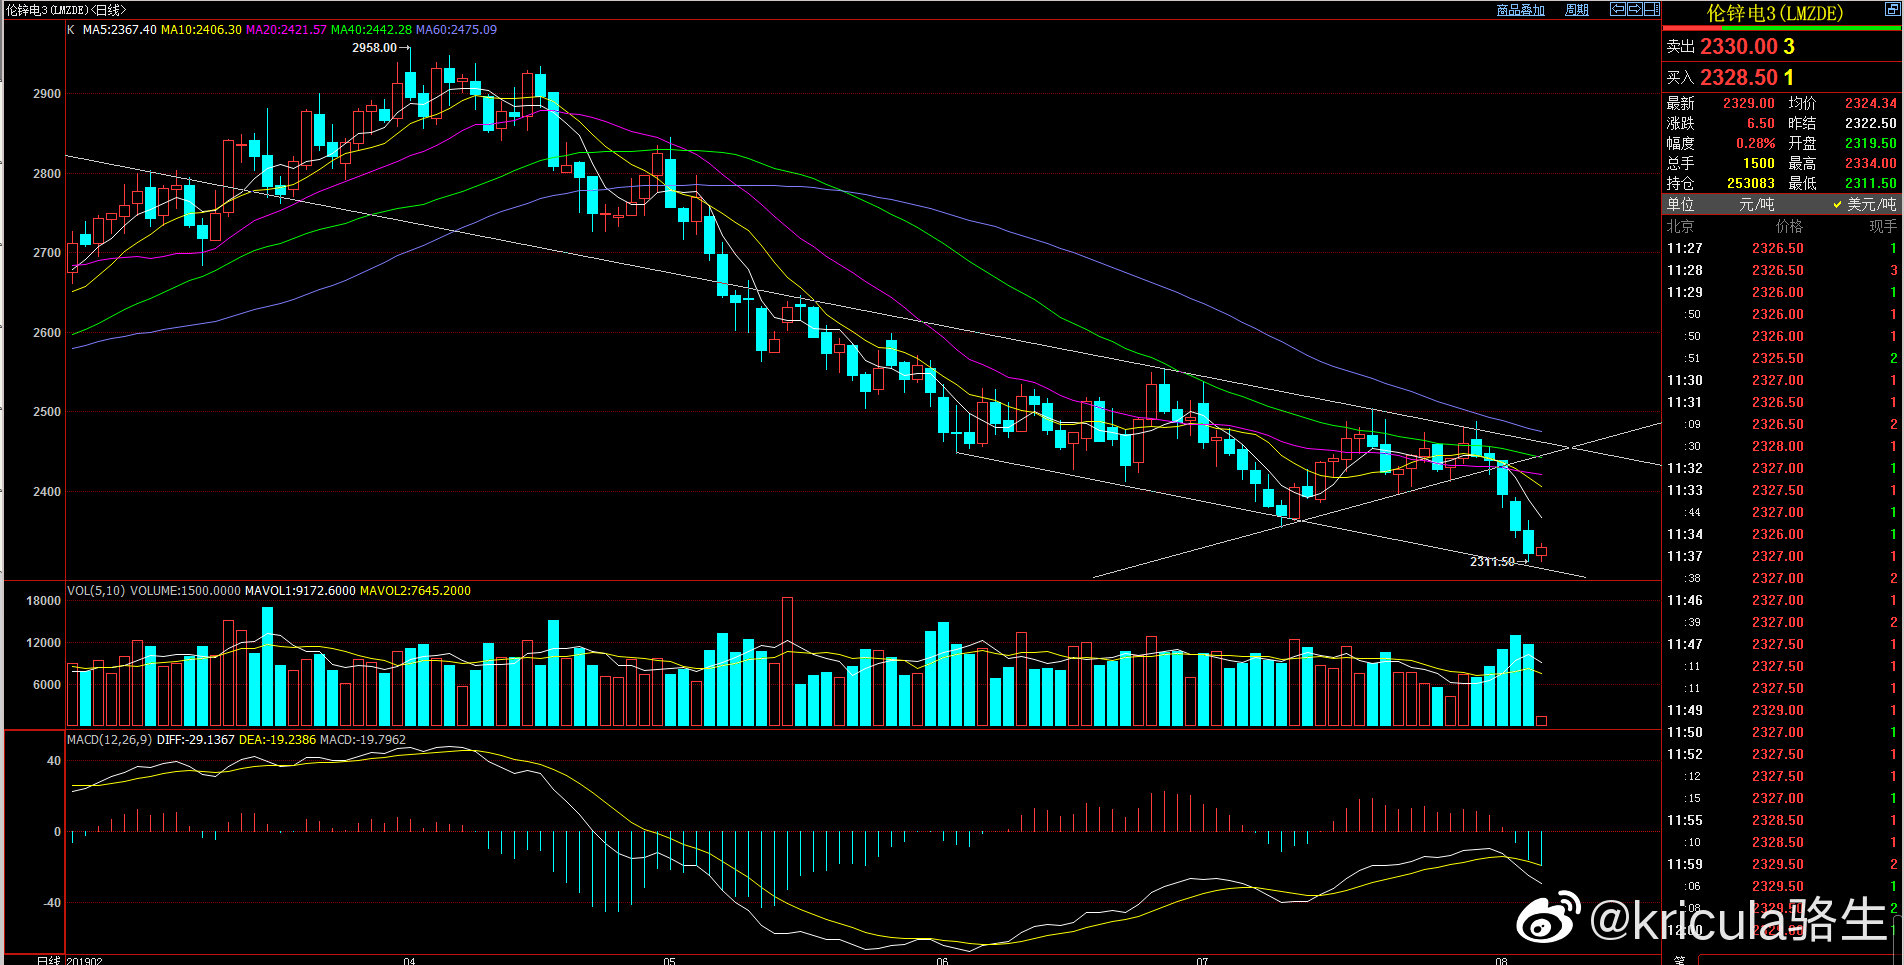Click the MACD(12,26,9) indicator label
This screenshot has width=1904, height=965.
click(110, 740)
